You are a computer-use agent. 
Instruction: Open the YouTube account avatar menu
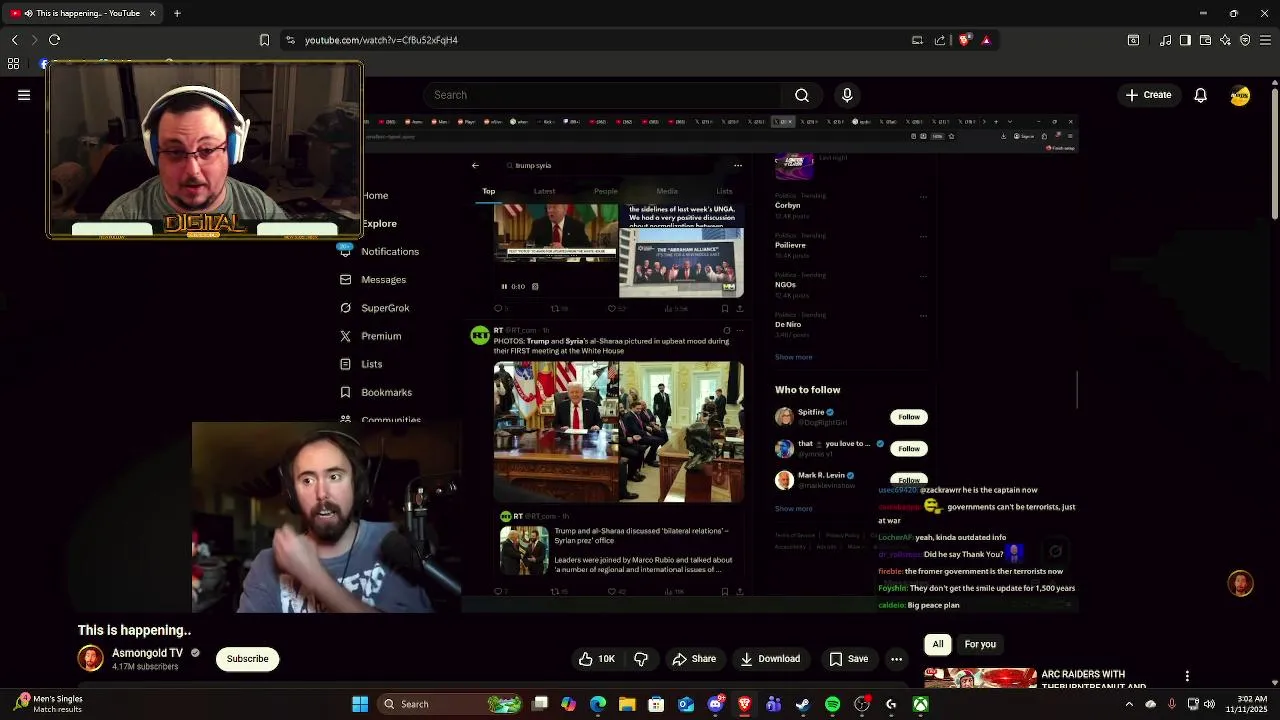(x=1240, y=95)
